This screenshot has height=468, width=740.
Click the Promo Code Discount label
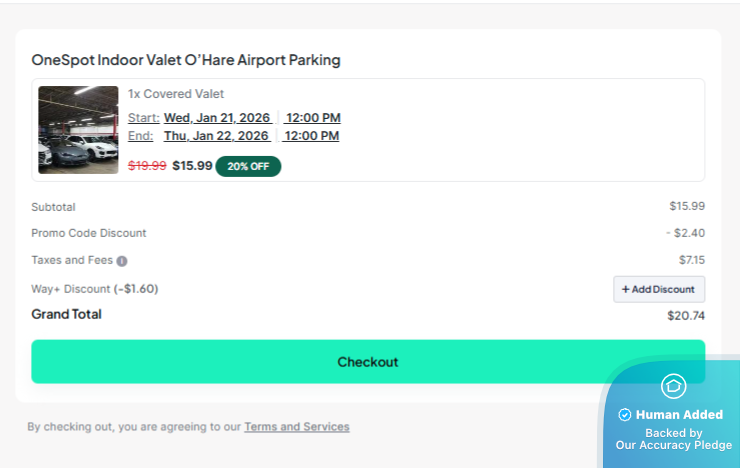coord(89,233)
